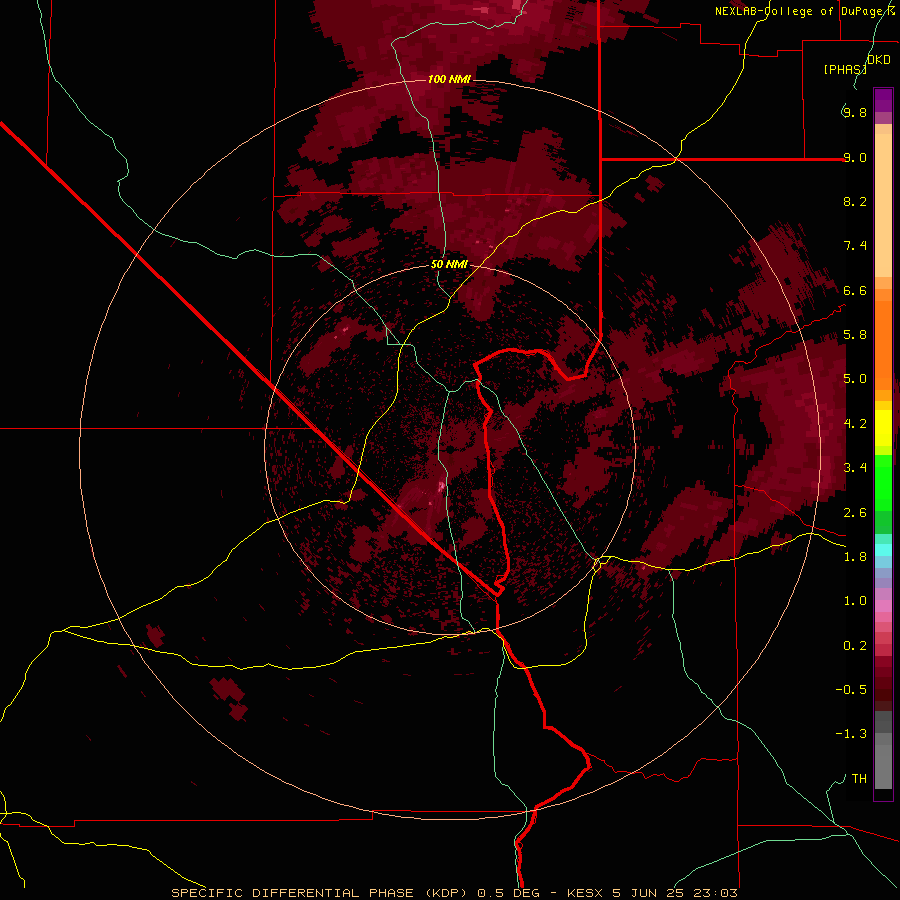The height and width of the screenshot is (900, 900).
Task: Click the 8.2 scale value
Action: point(855,201)
